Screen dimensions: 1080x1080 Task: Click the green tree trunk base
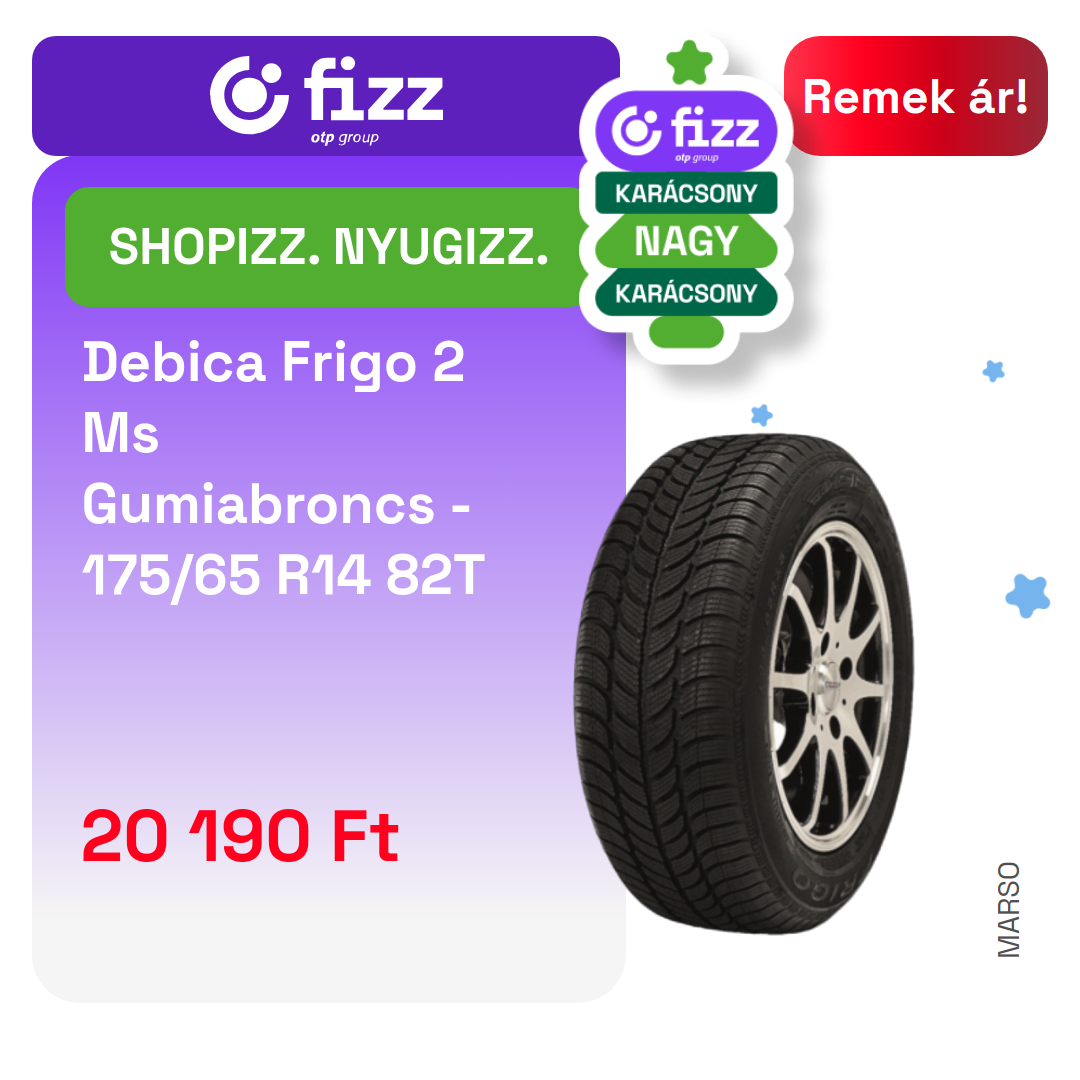[686, 332]
